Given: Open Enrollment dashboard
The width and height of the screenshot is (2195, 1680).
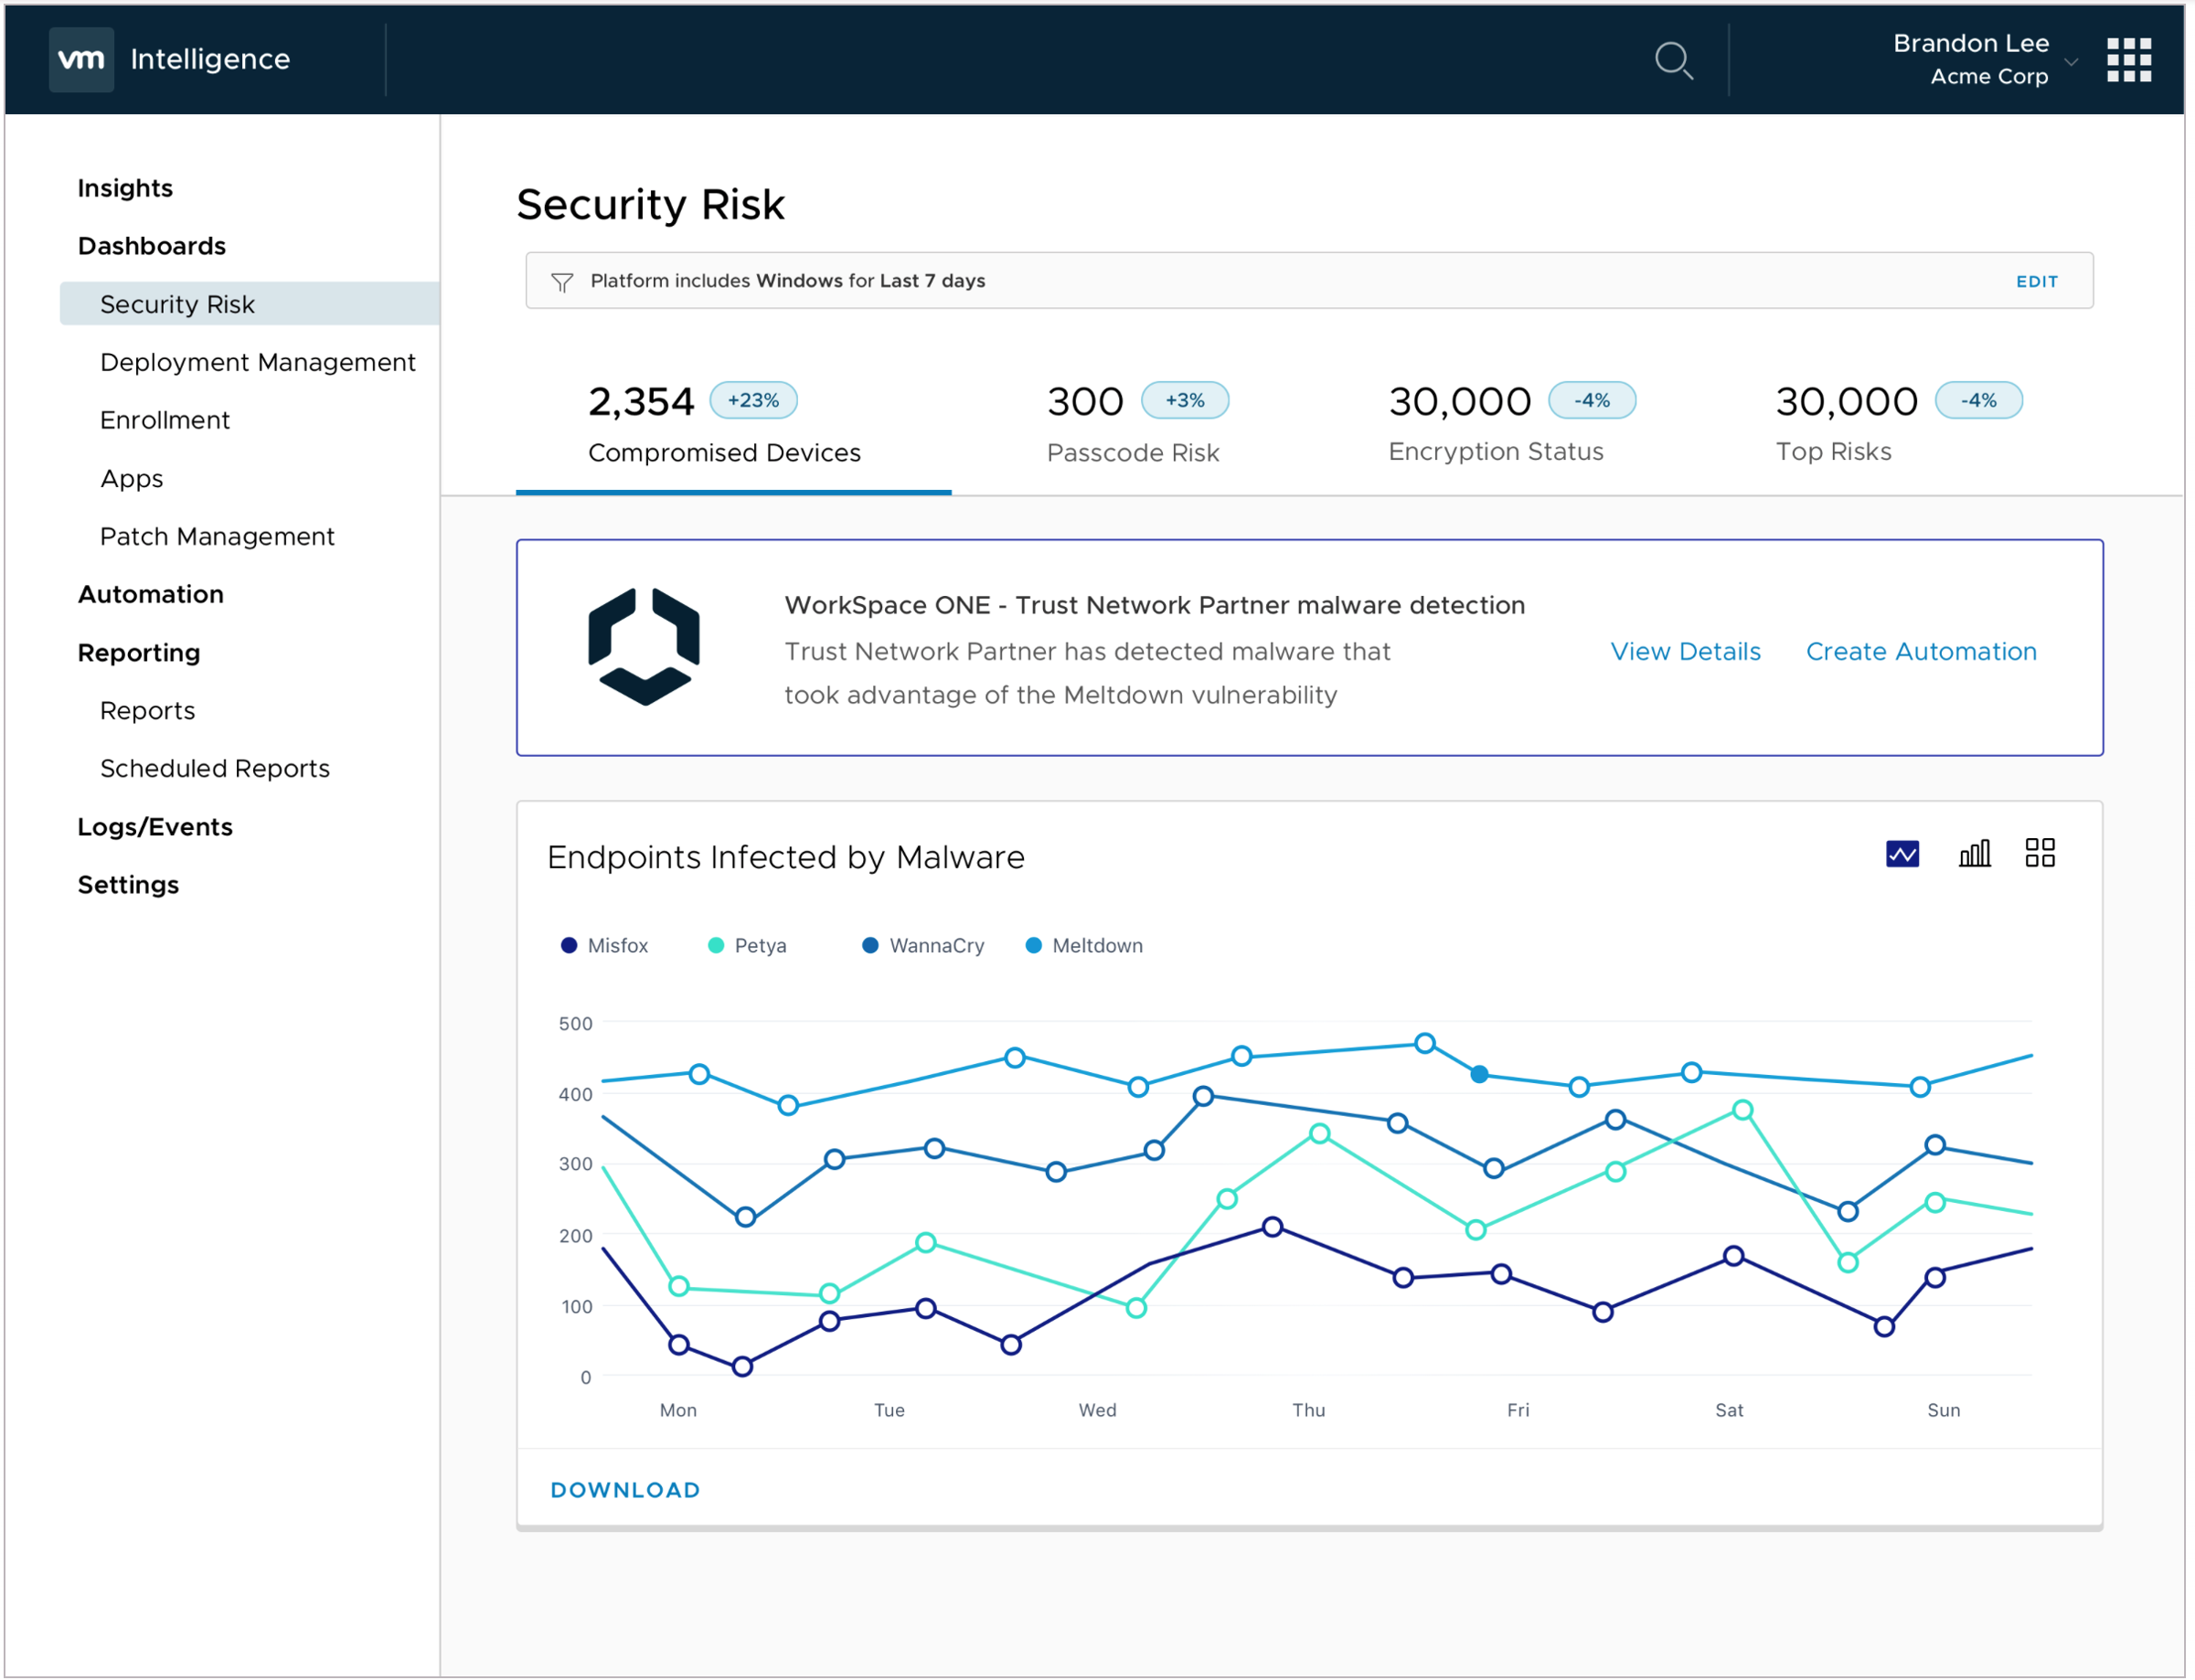Looking at the screenshot, I should click(x=165, y=420).
